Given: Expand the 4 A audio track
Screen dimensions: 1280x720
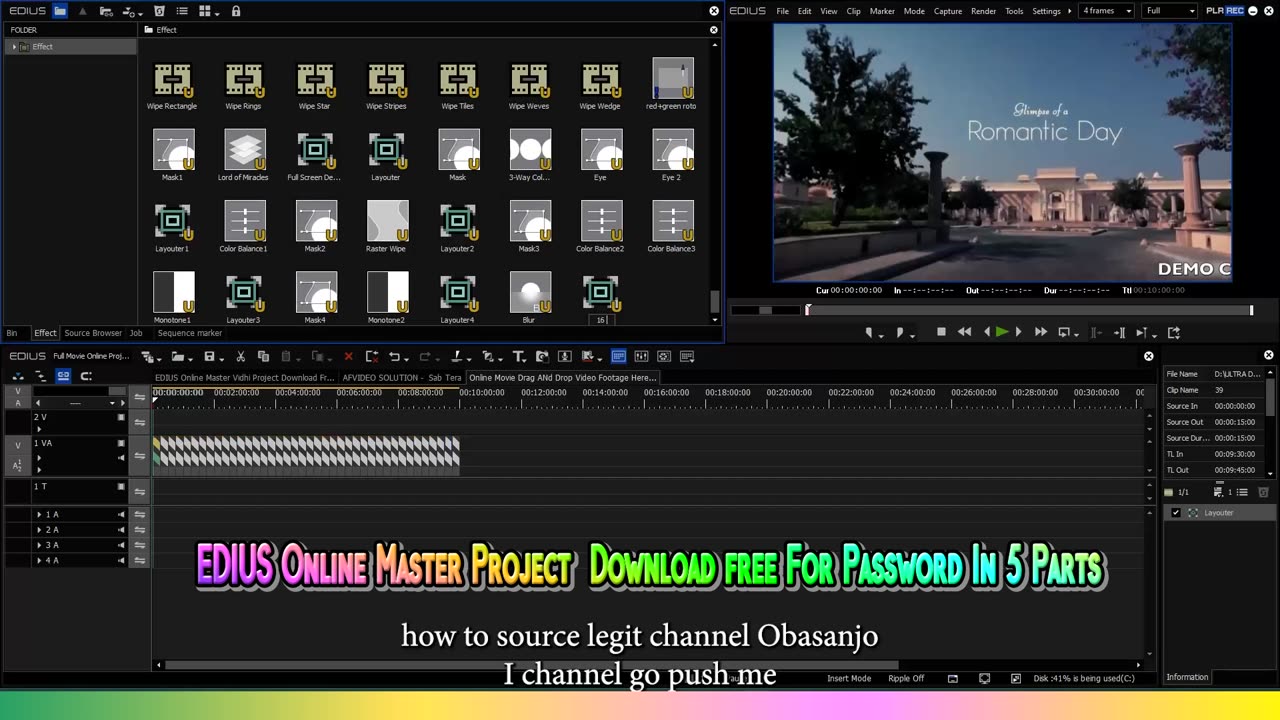Looking at the screenshot, I should click(39, 560).
